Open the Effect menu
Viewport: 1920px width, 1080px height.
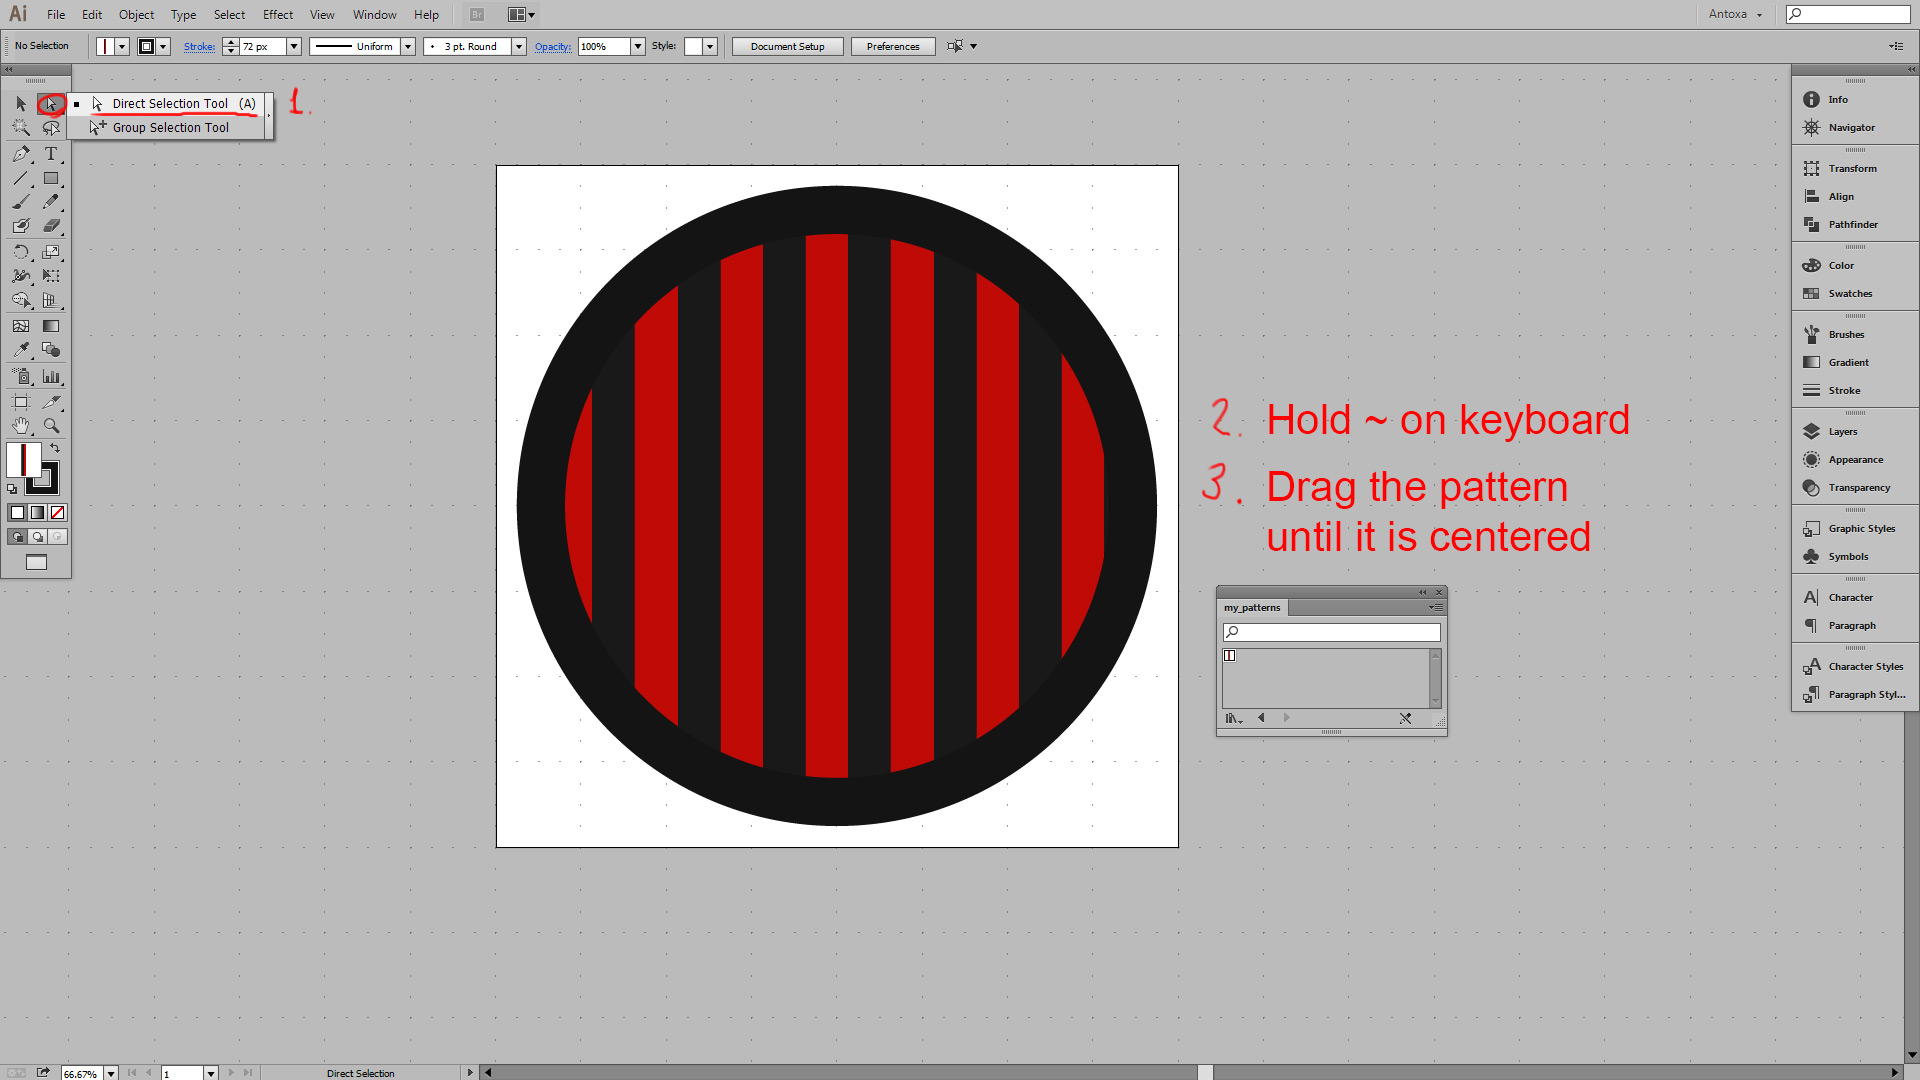click(x=277, y=15)
